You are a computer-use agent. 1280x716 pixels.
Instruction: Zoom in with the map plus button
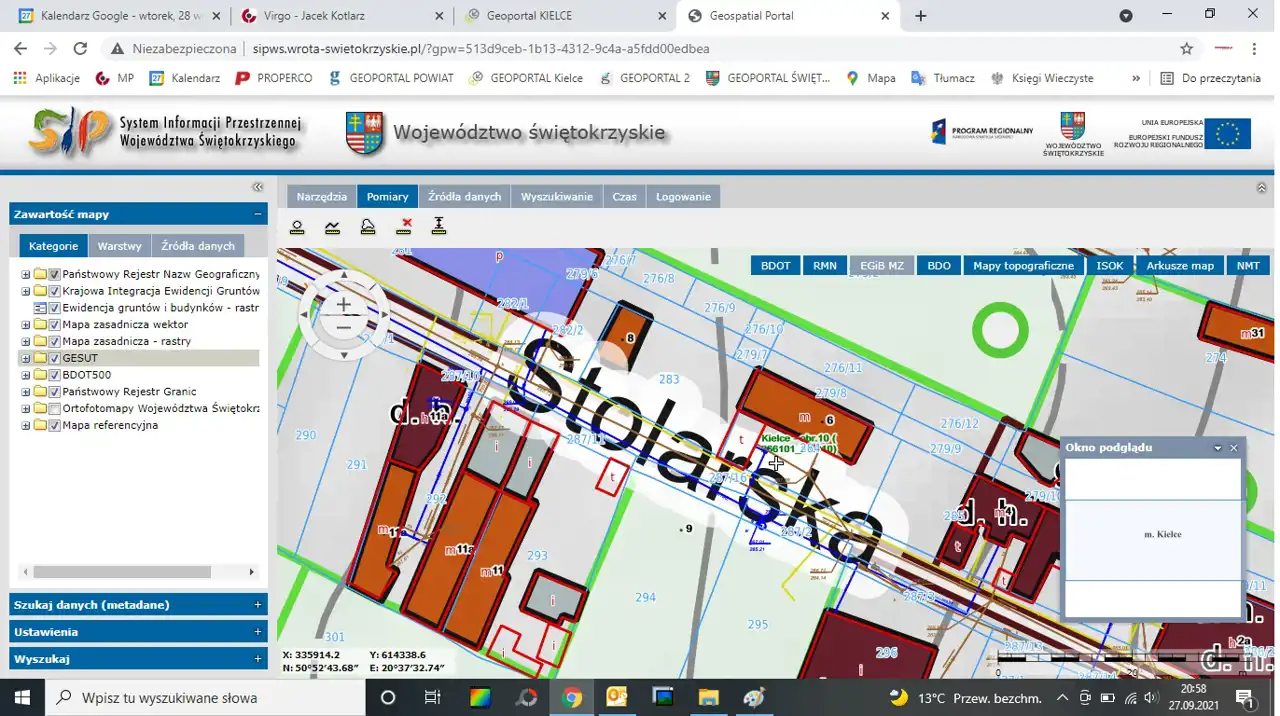(x=343, y=304)
